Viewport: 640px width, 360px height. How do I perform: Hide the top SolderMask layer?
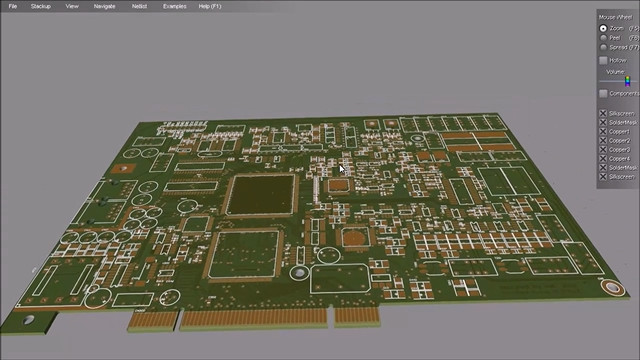click(603, 122)
